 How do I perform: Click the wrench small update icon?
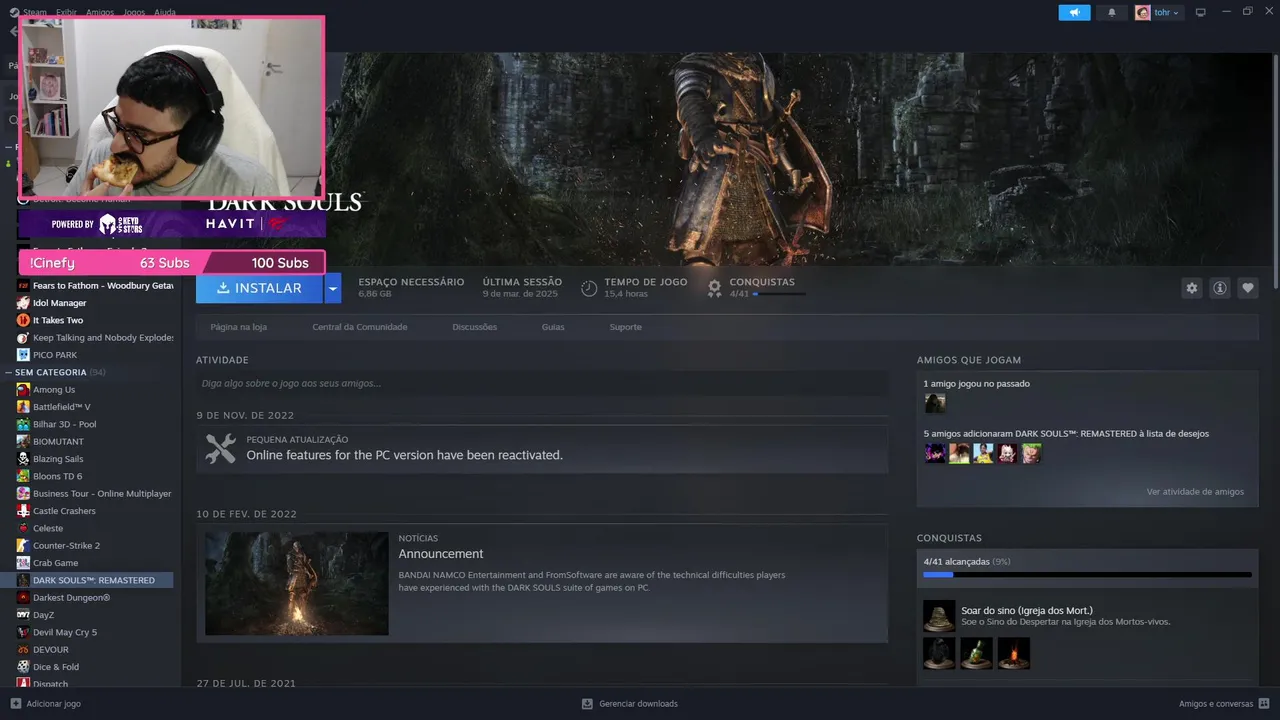(220, 448)
